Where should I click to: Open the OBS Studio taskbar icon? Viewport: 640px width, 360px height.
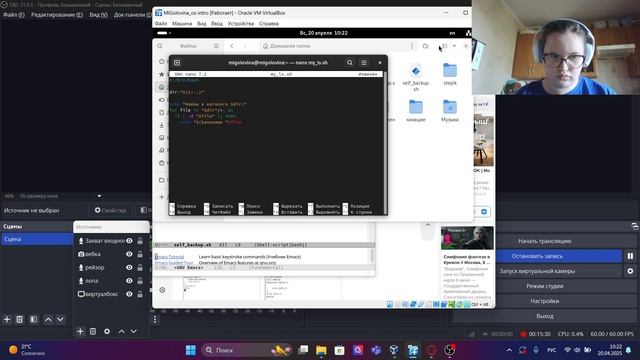click(449, 350)
